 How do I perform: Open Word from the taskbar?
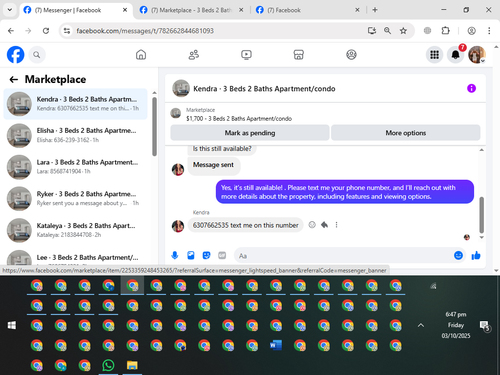(x=276, y=345)
